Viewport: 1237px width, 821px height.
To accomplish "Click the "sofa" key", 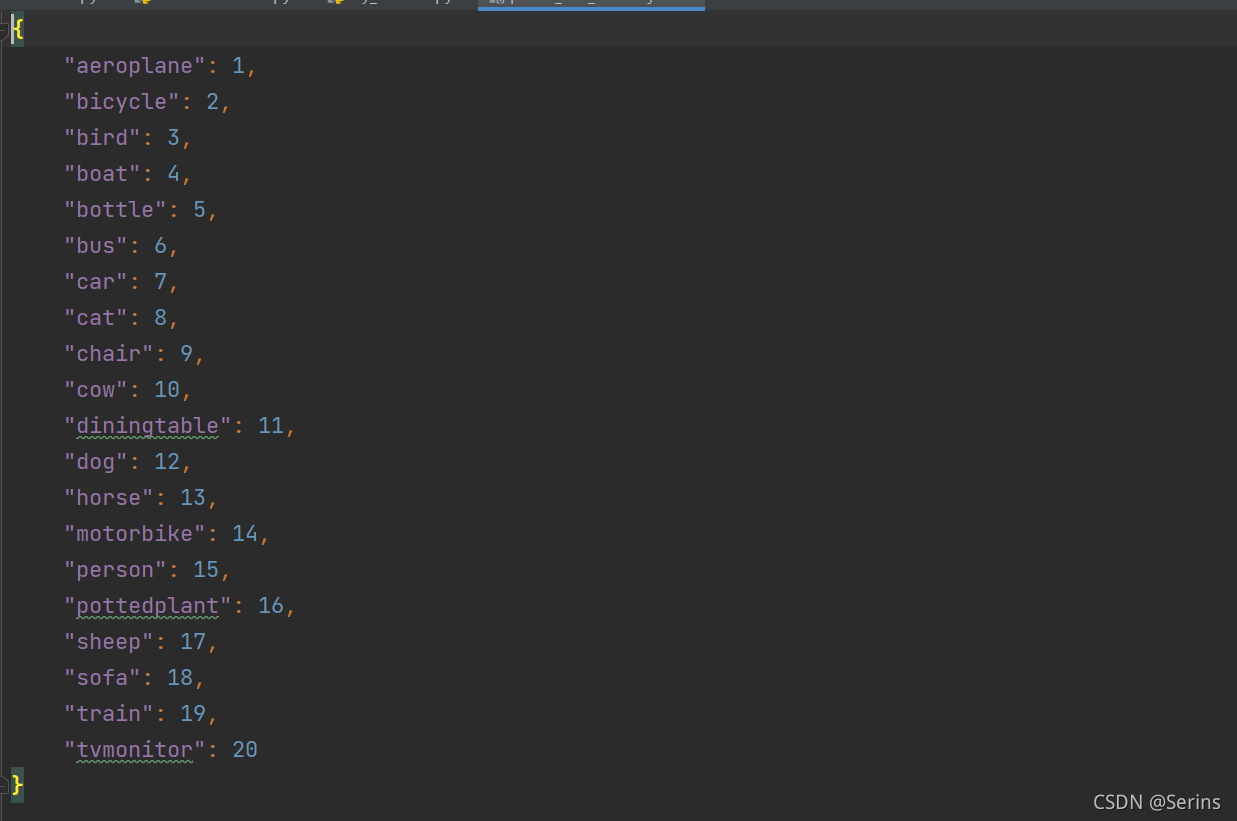I will click(103, 678).
